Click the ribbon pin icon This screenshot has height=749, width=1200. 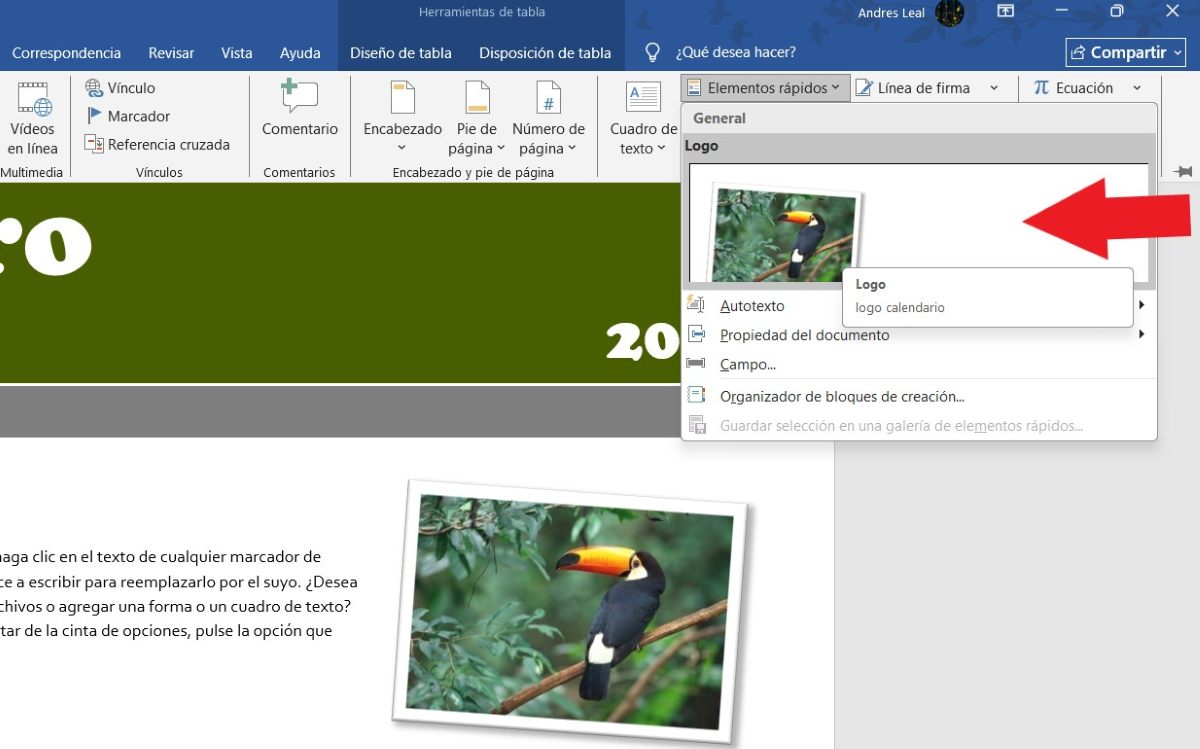click(x=1182, y=172)
